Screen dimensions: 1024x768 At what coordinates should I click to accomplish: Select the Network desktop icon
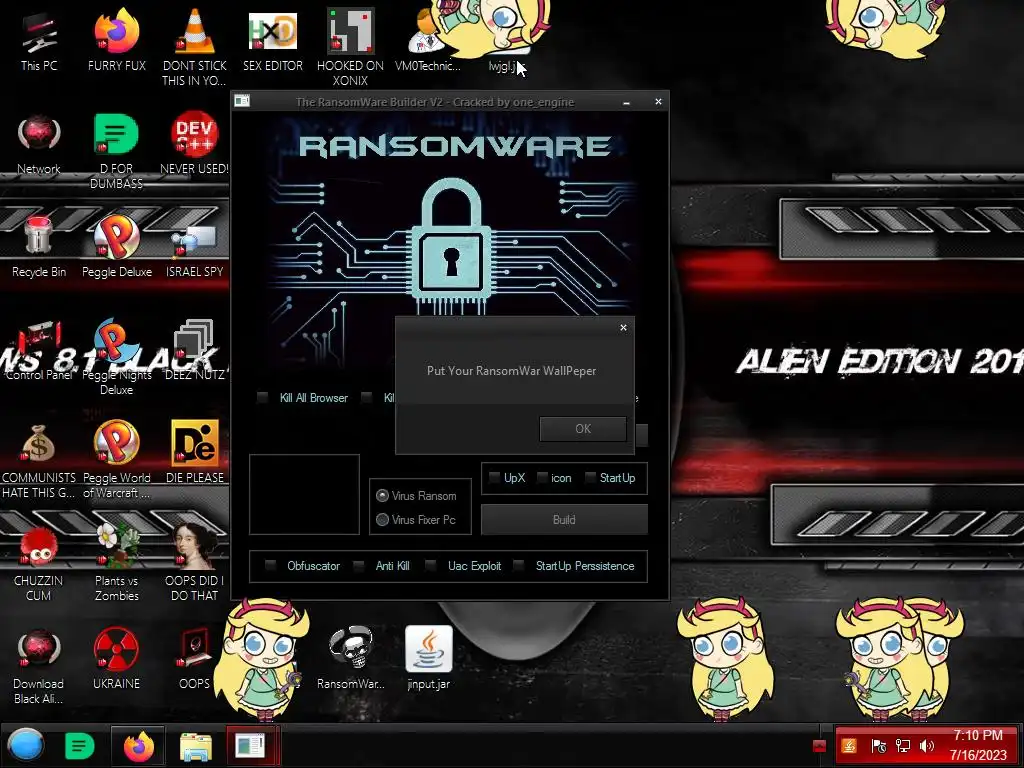pos(39,145)
